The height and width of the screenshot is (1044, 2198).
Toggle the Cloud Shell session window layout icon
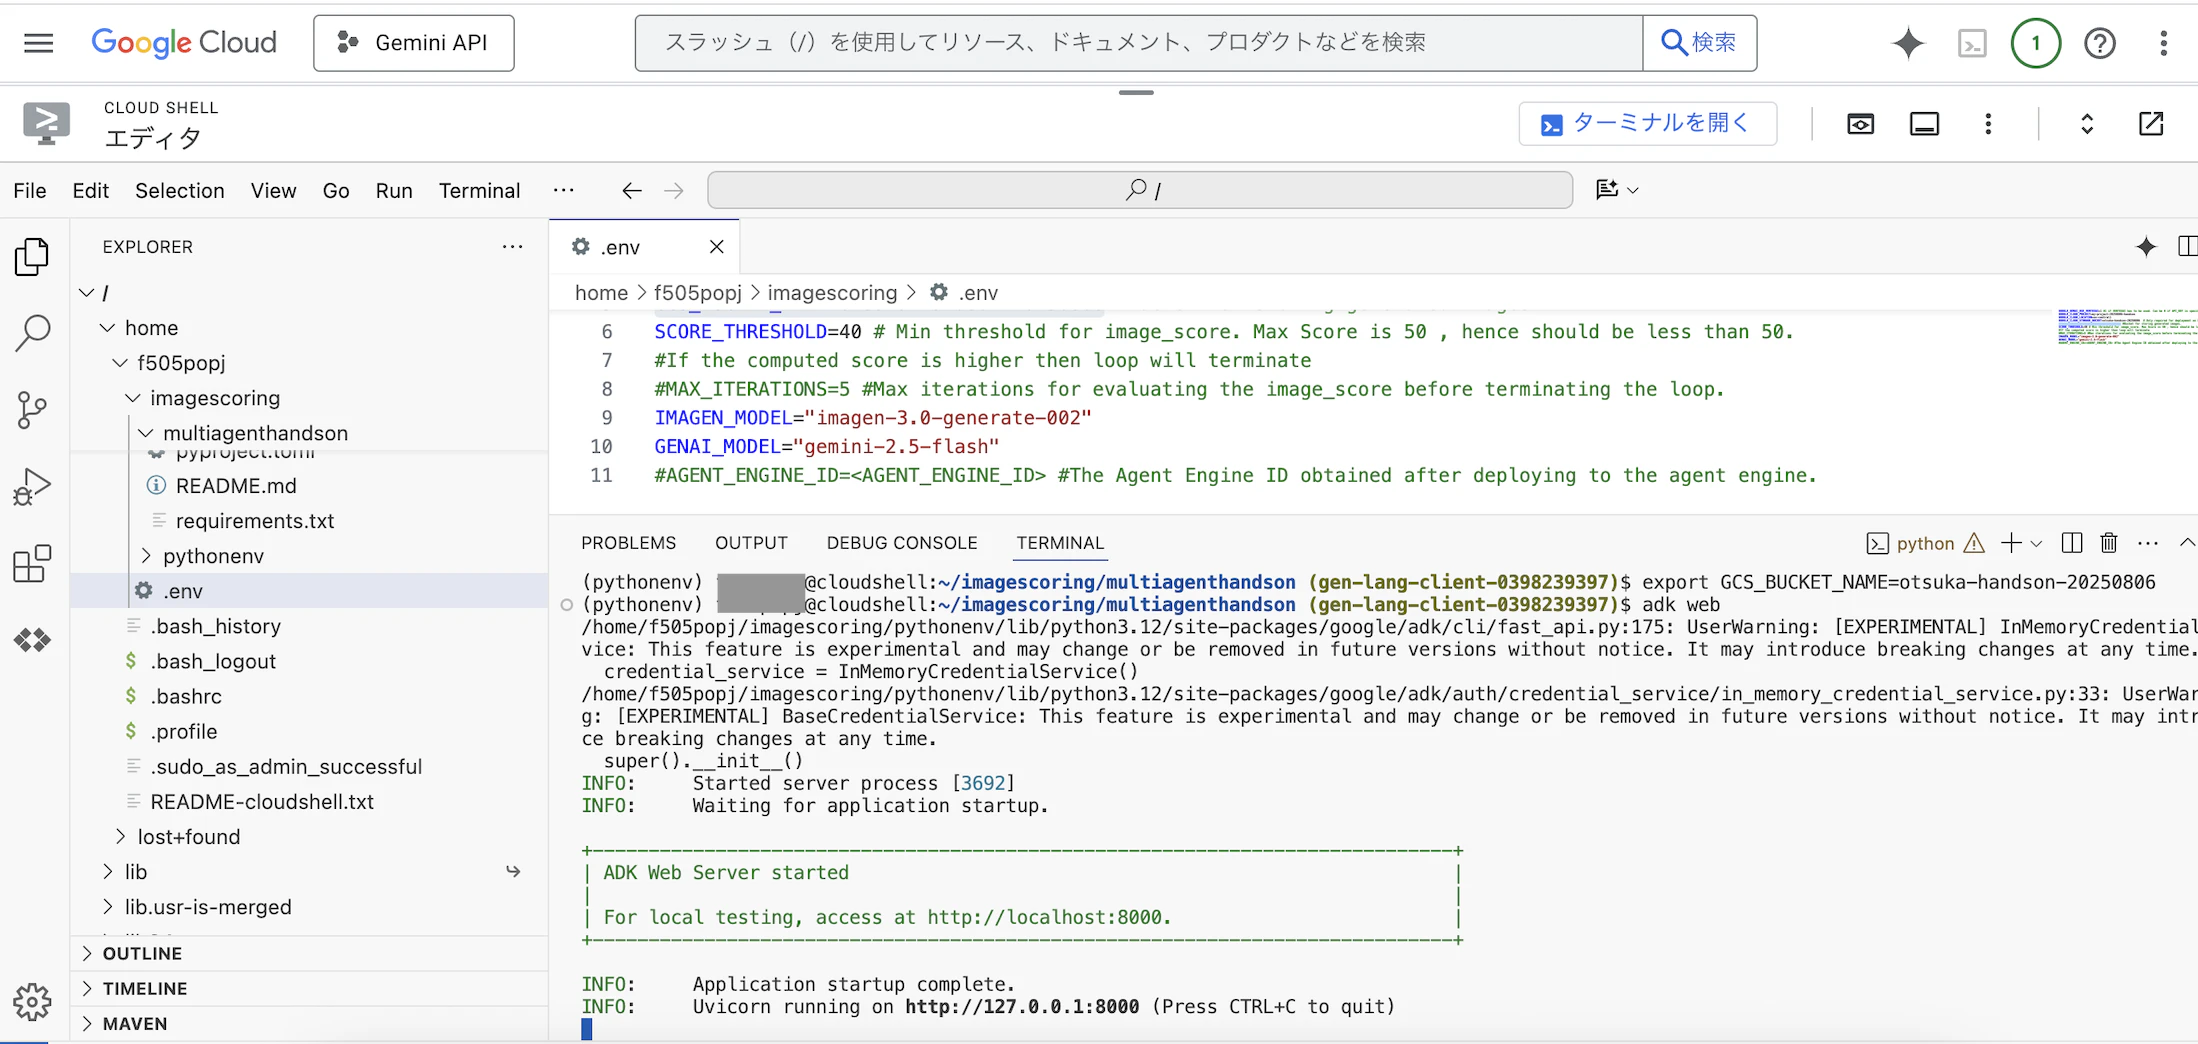(x=1924, y=124)
